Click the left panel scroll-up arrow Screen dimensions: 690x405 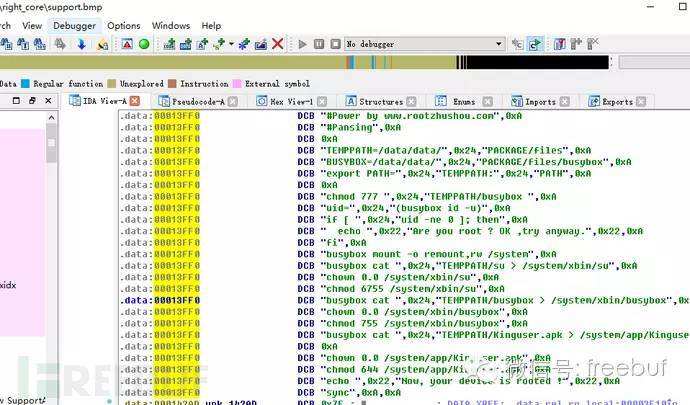[x=51, y=118]
